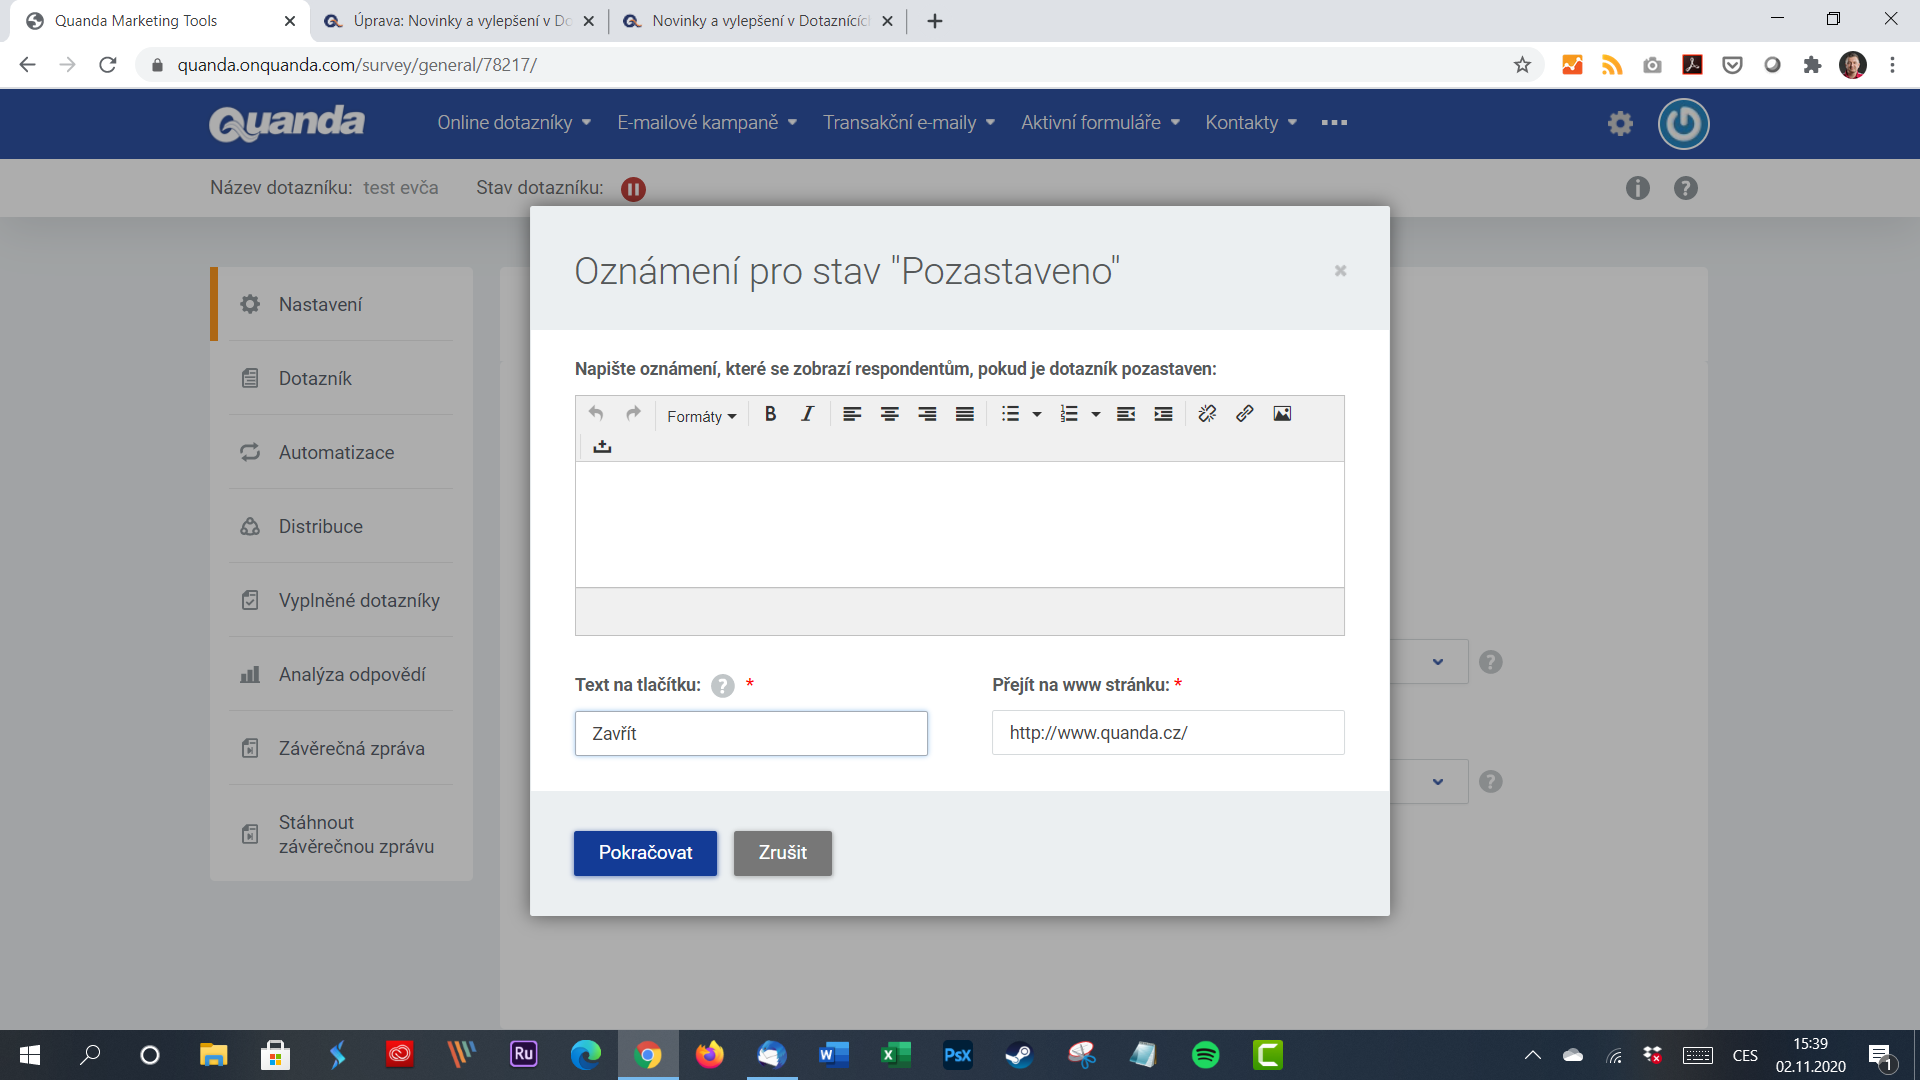This screenshot has height=1080, width=1920.
Task: Open the Formáty dropdown menu
Action: tap(698, 414)
